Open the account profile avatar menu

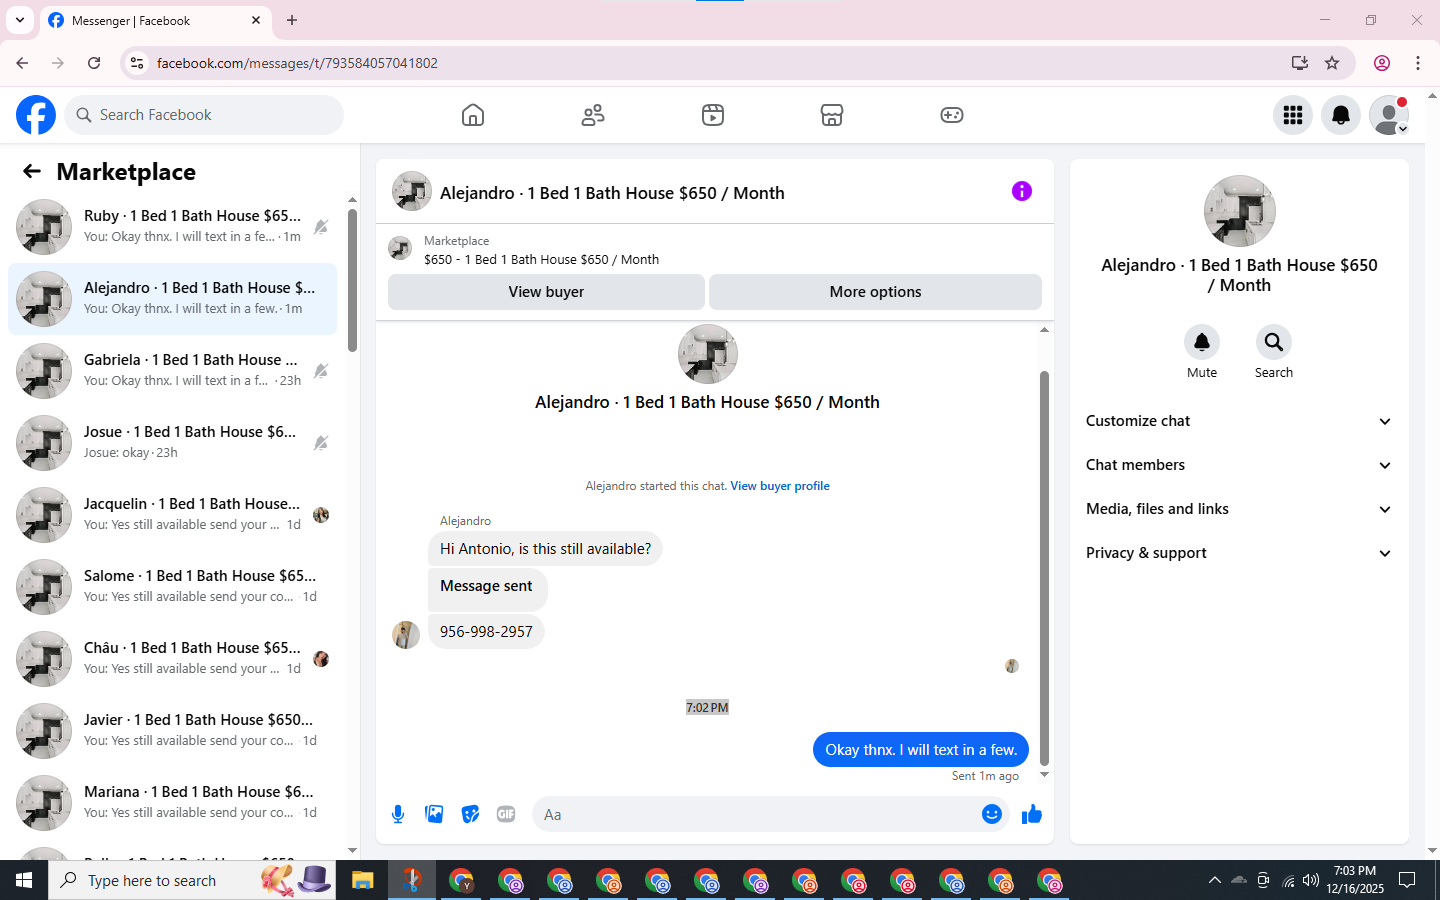[x=1389, y=115]
